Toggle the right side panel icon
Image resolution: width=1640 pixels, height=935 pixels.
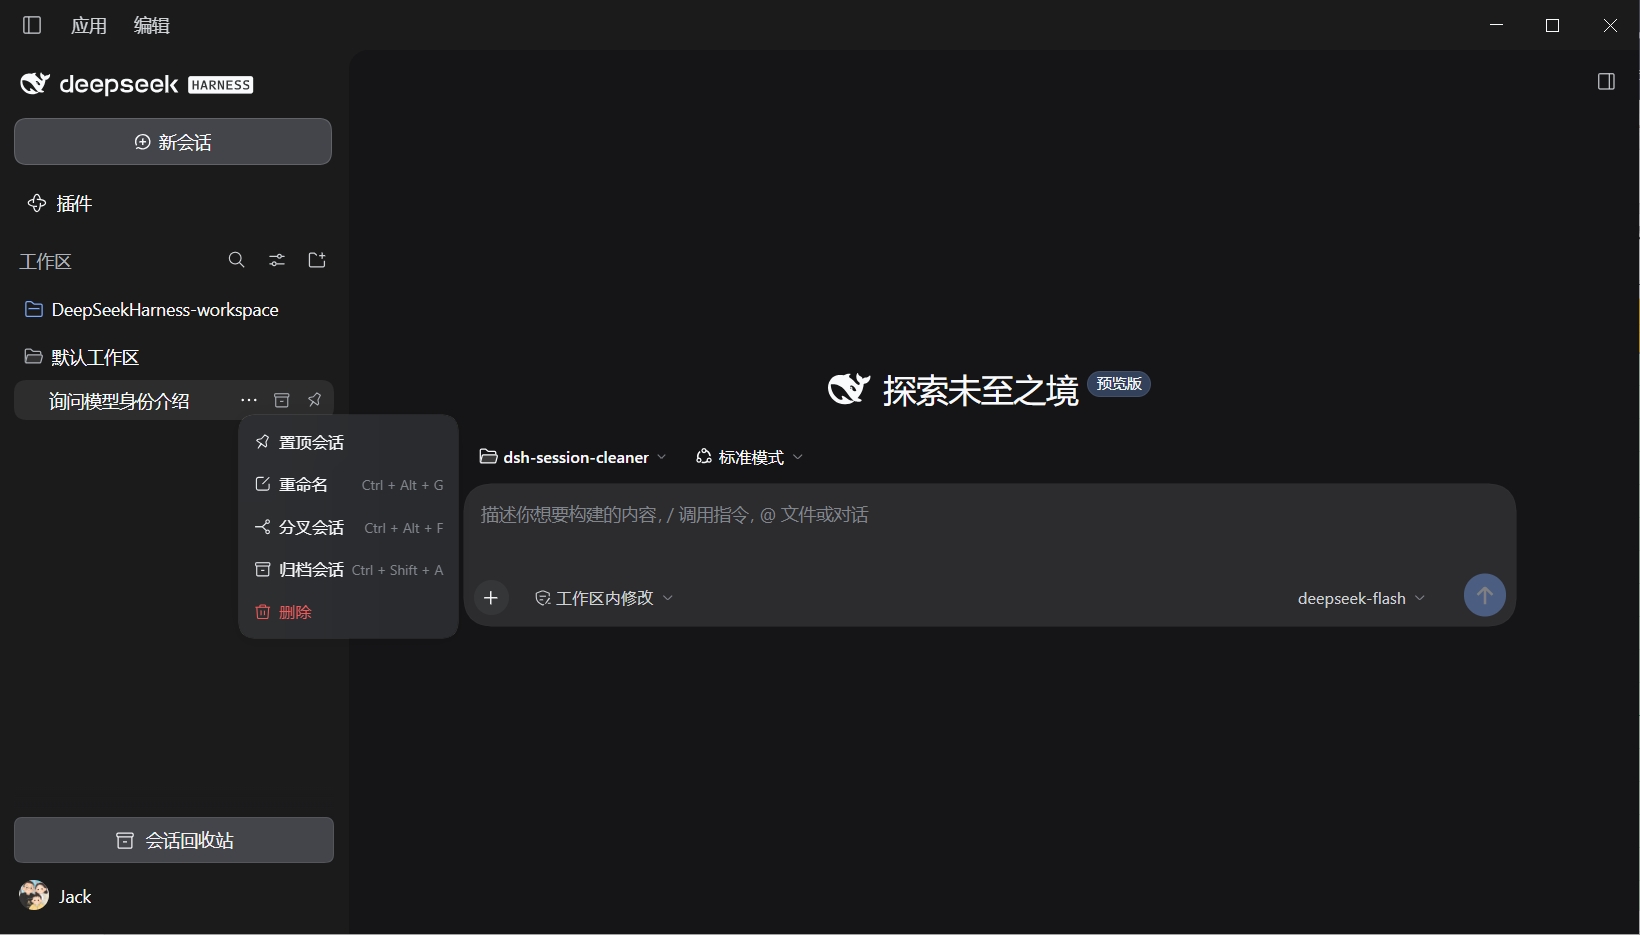point(1606,82)
